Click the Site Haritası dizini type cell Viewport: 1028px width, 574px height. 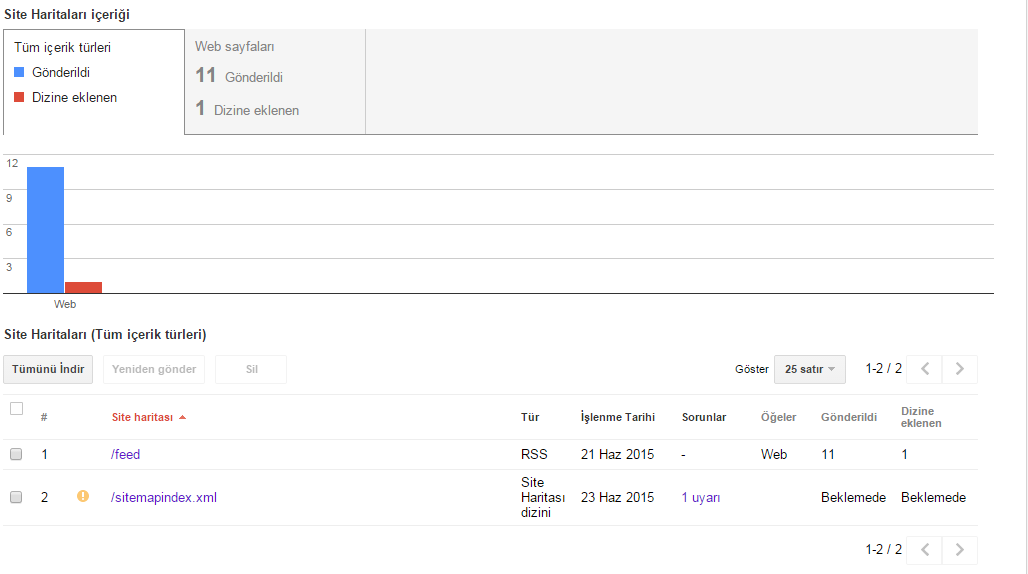tap(542, 497)
